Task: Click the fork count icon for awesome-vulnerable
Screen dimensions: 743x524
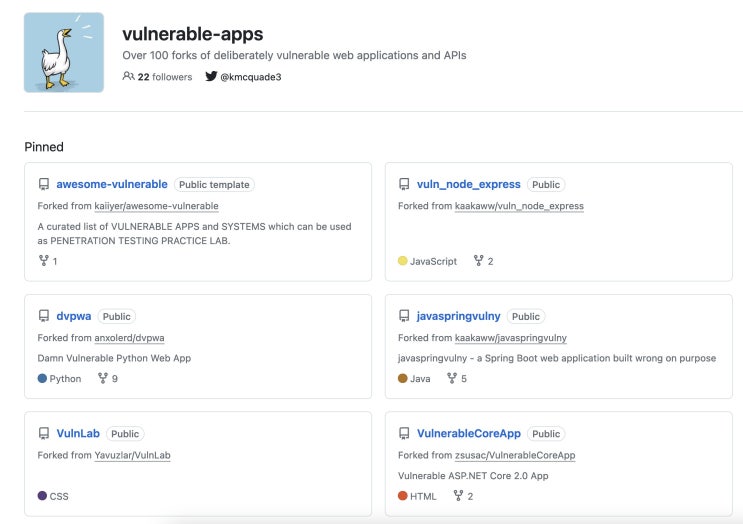Action: (x=44, y=261)
